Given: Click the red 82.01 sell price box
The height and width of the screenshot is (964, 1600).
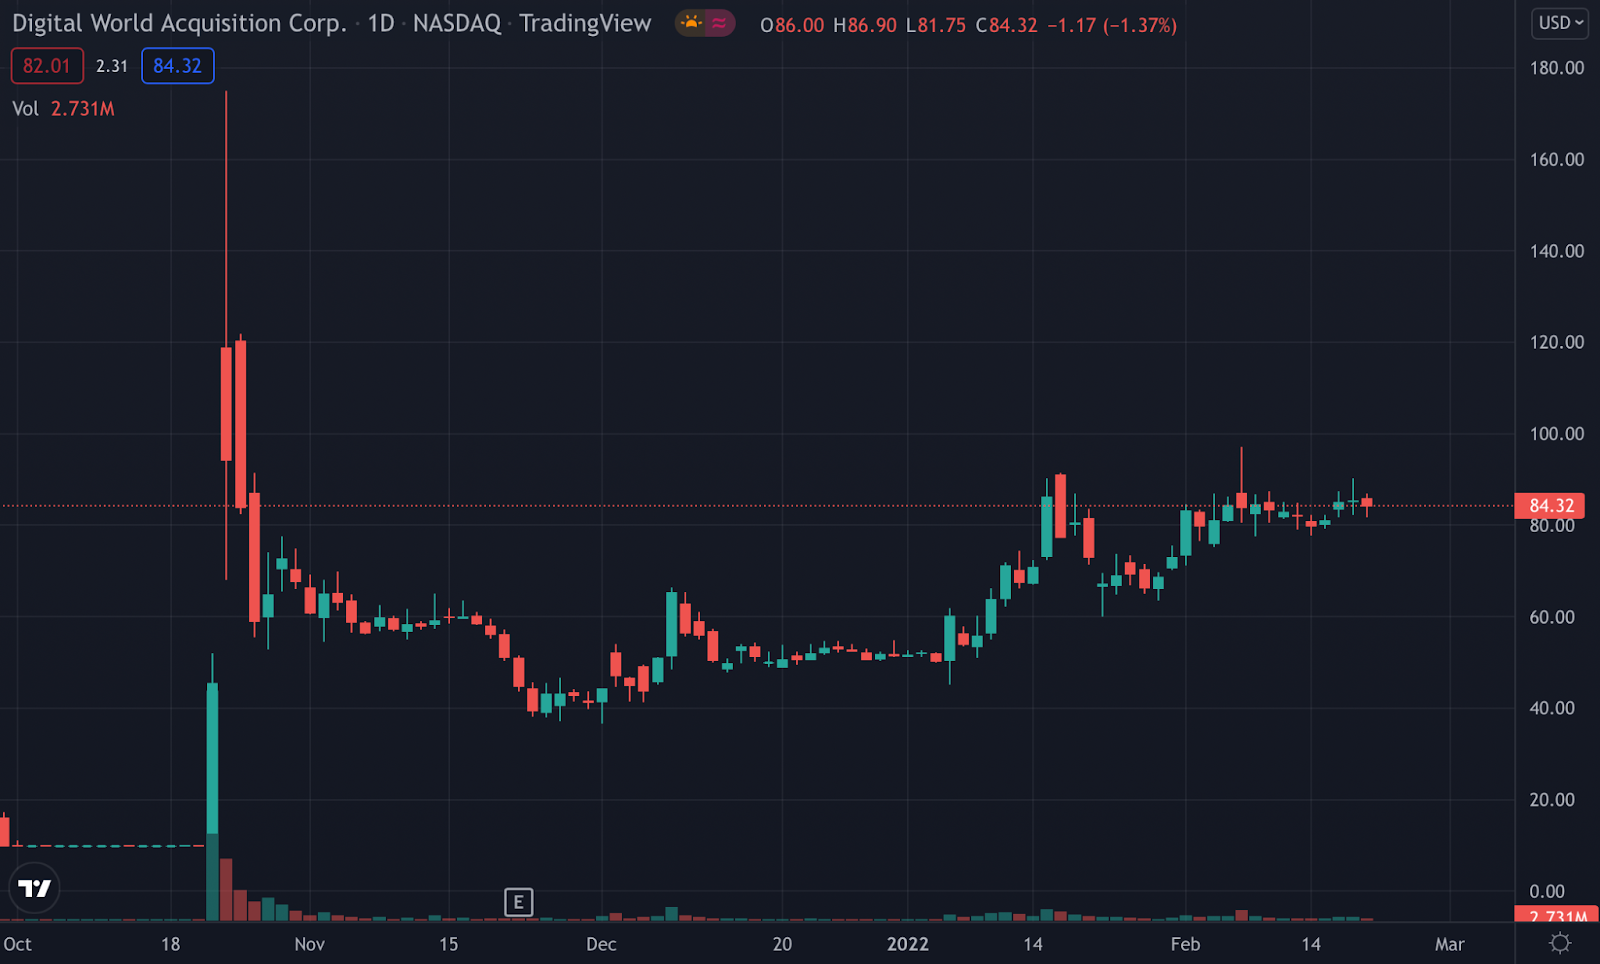Looking at the screenshot, I should click(47, 66).
